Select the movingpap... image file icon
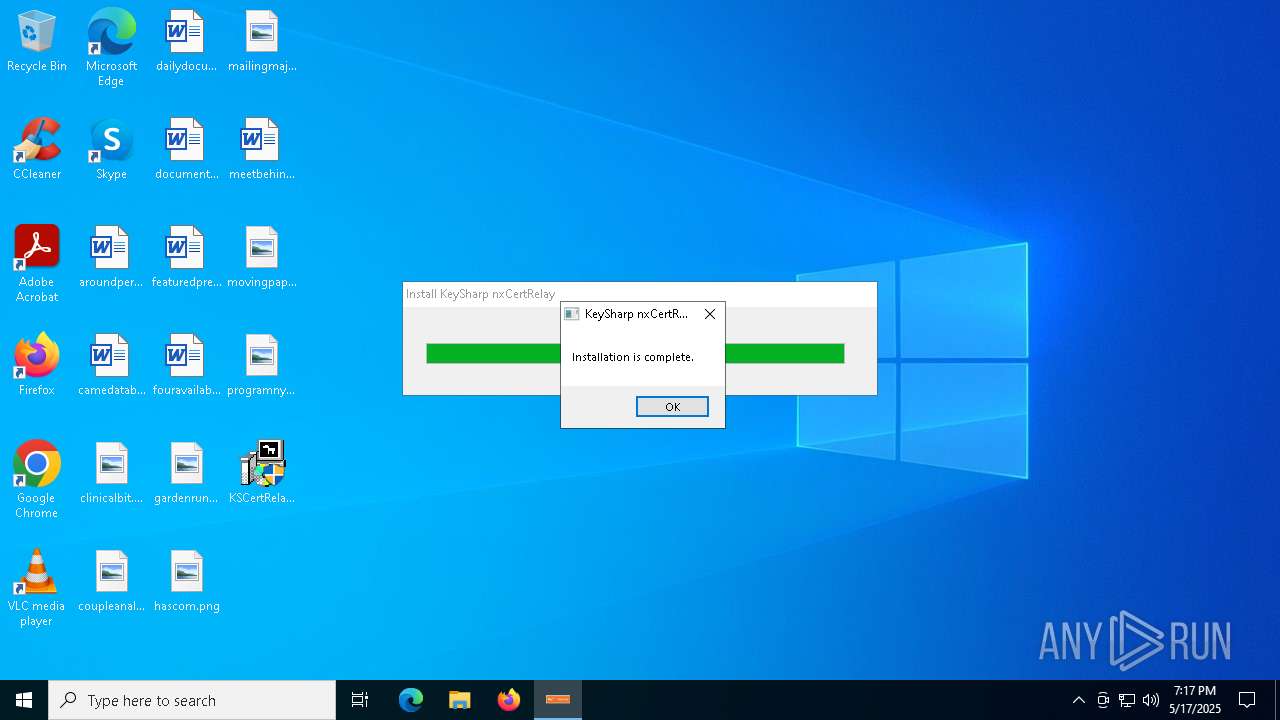1280x720 pixels. pyautogui.click(x=262, y=258)
